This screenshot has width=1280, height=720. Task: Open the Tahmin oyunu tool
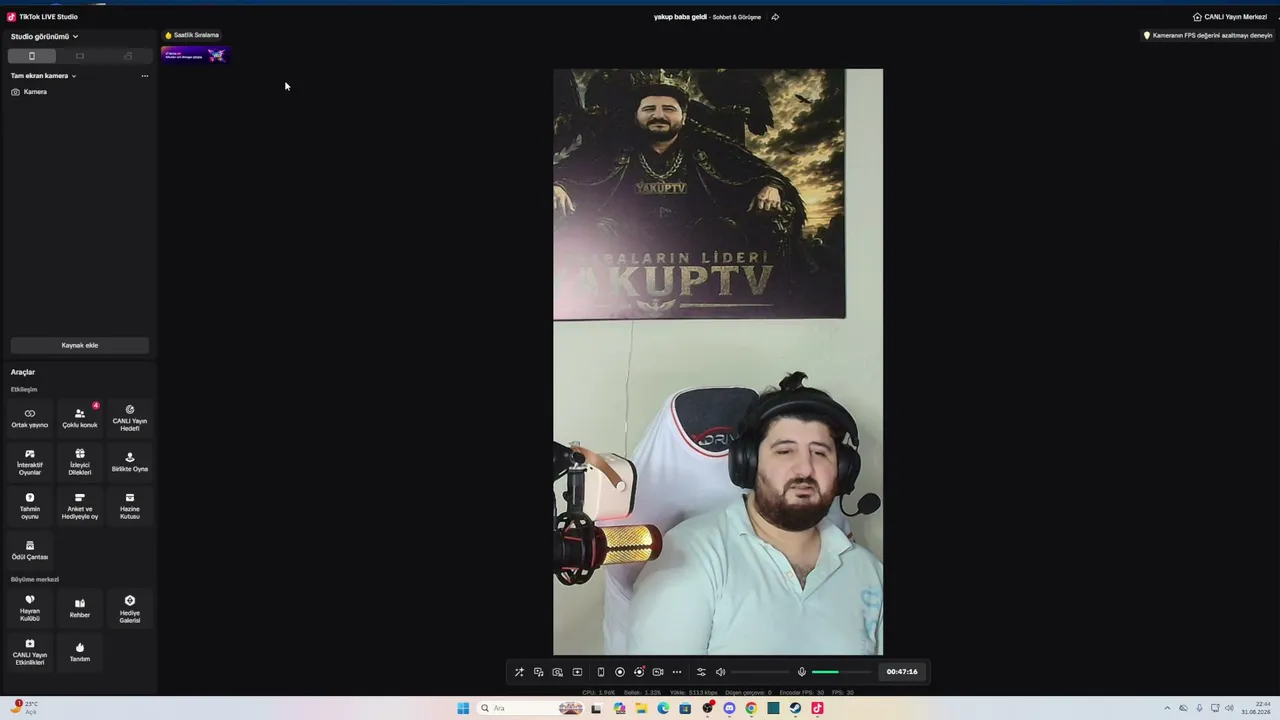point(30,506)
